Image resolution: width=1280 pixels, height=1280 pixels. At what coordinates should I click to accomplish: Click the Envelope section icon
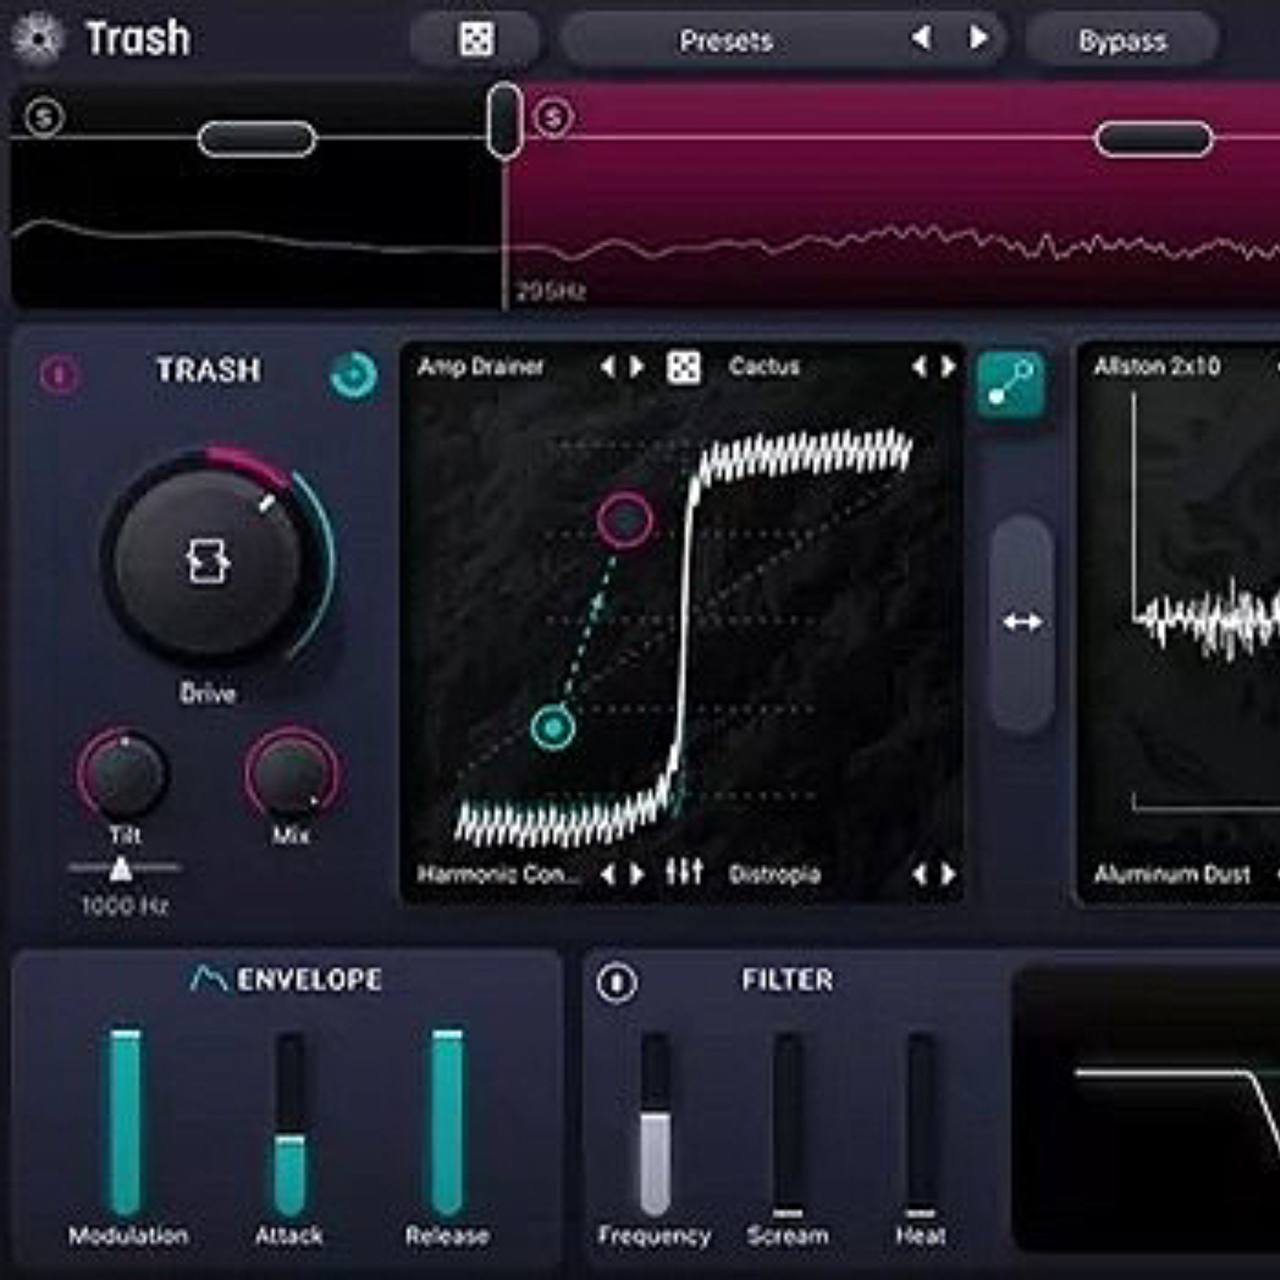[208, 979]
